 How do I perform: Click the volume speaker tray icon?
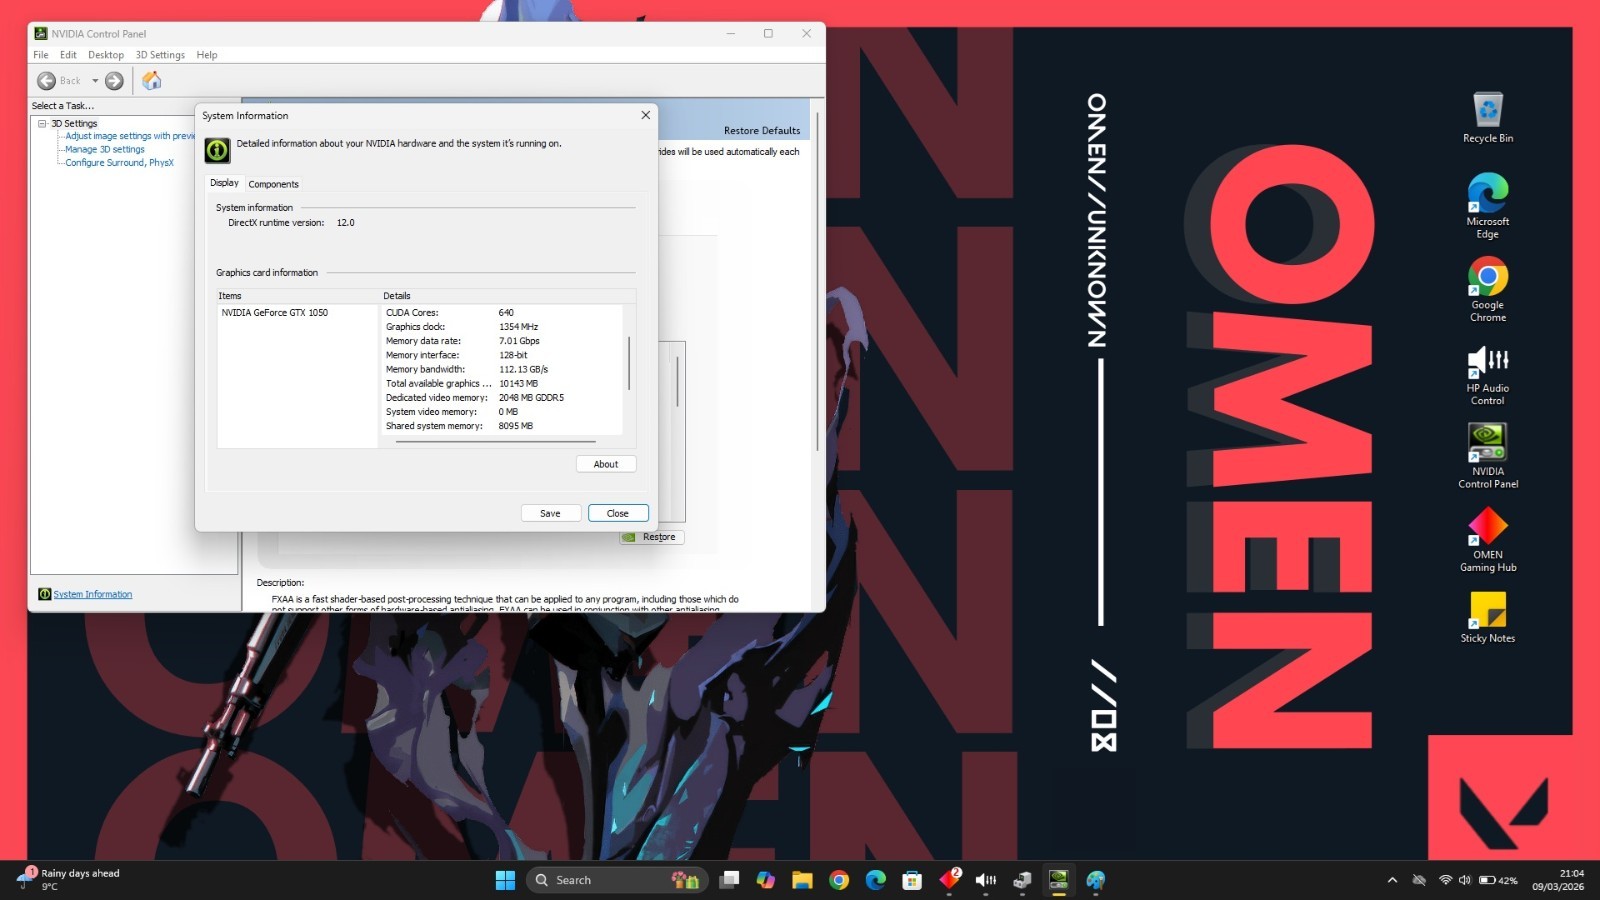click(1465, 880)
